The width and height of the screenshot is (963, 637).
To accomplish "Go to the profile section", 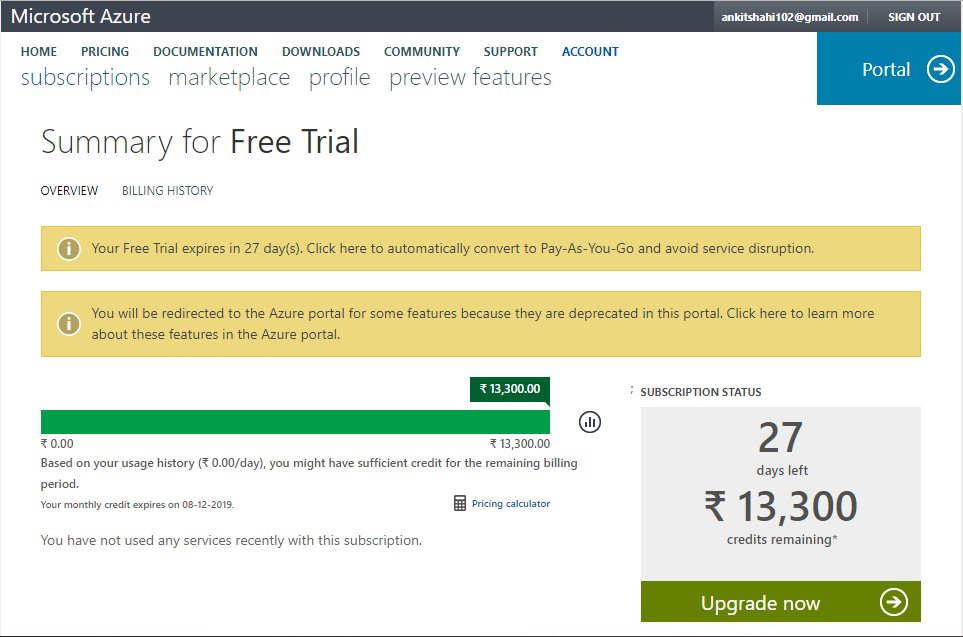I will pos(340,77).
